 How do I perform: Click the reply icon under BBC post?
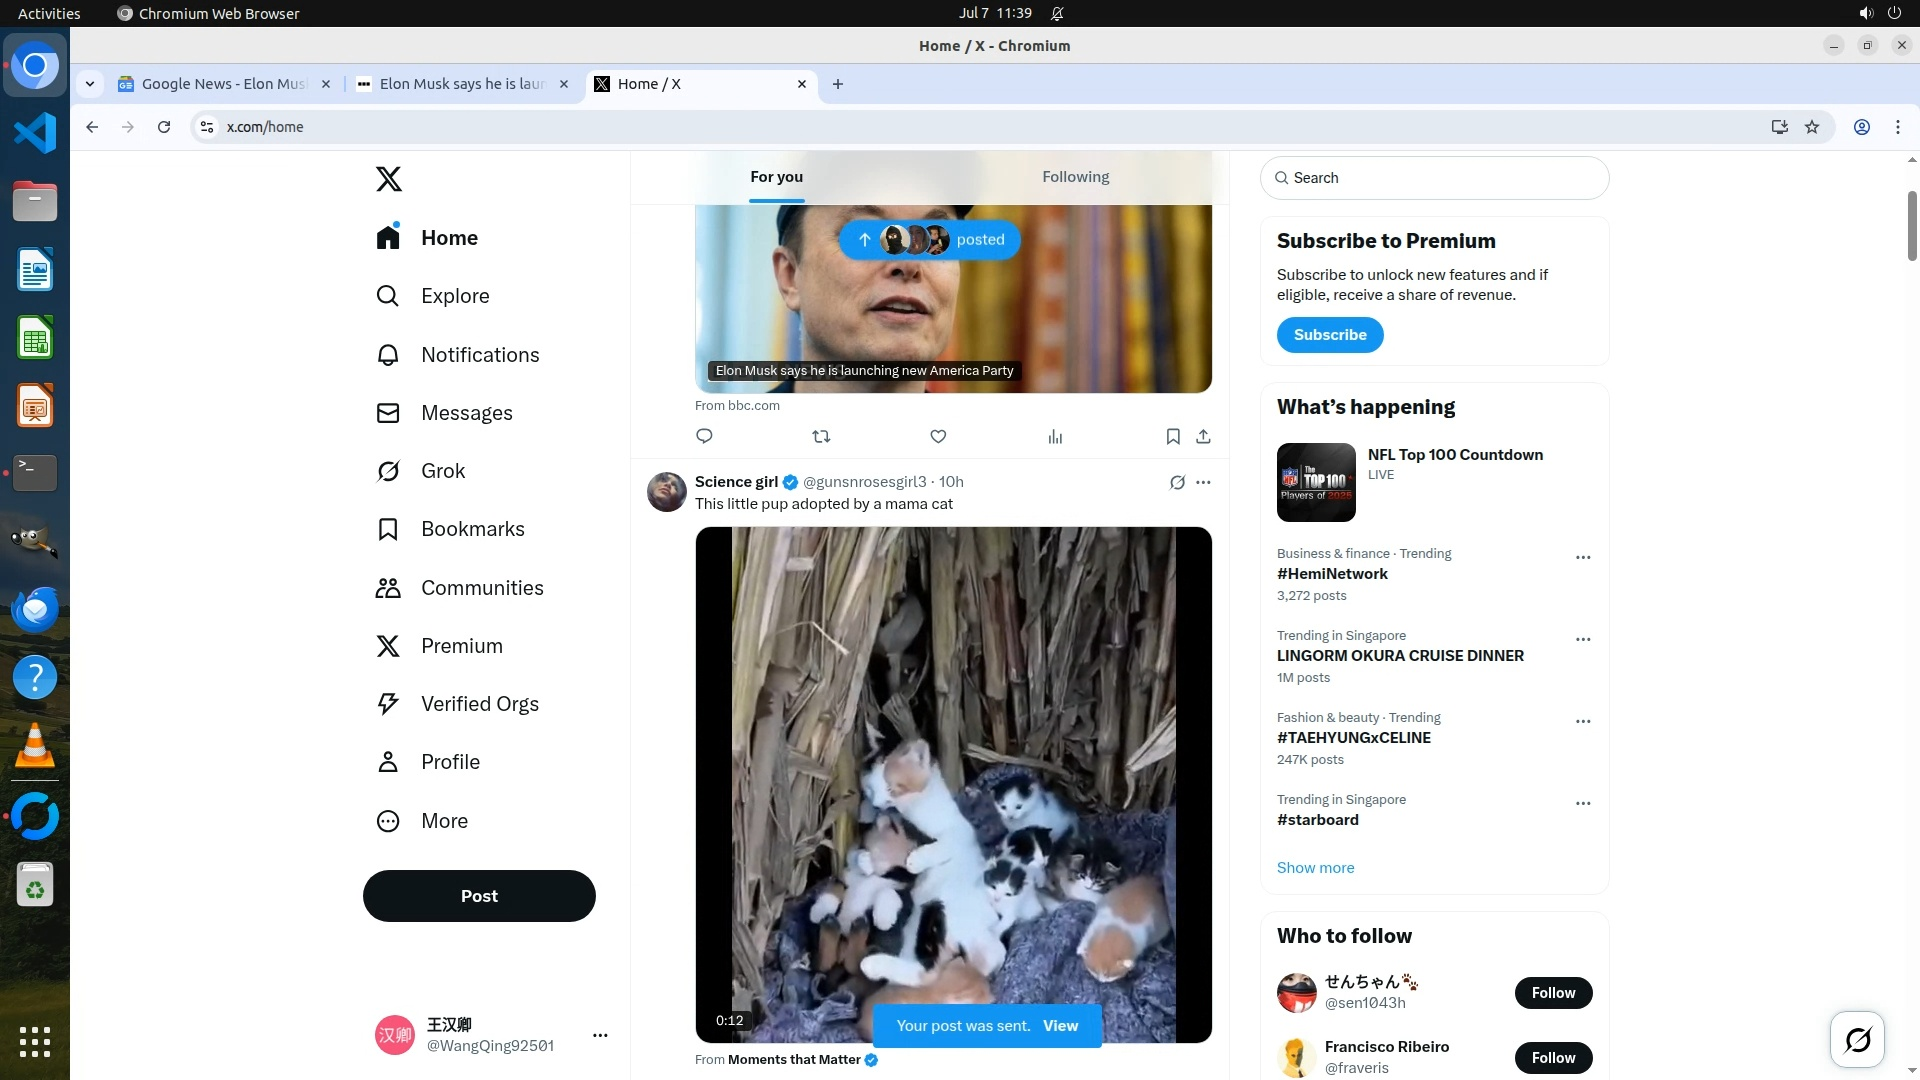point(704,436)
